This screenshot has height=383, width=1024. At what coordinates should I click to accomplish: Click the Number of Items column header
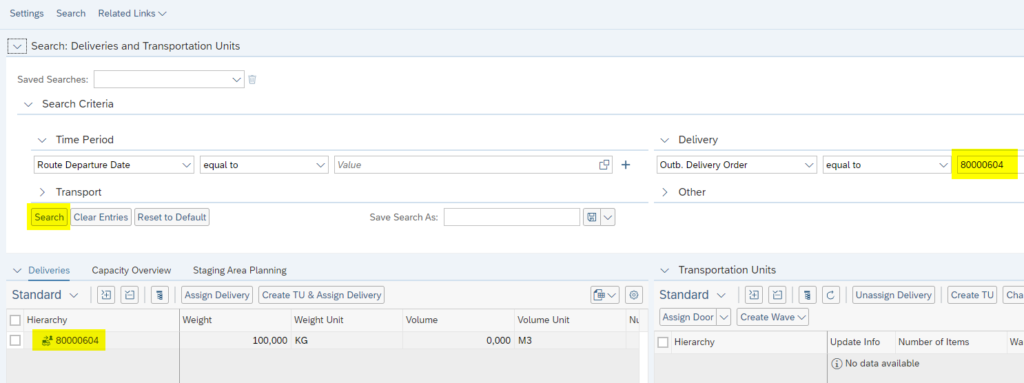[x=950, y=342]
